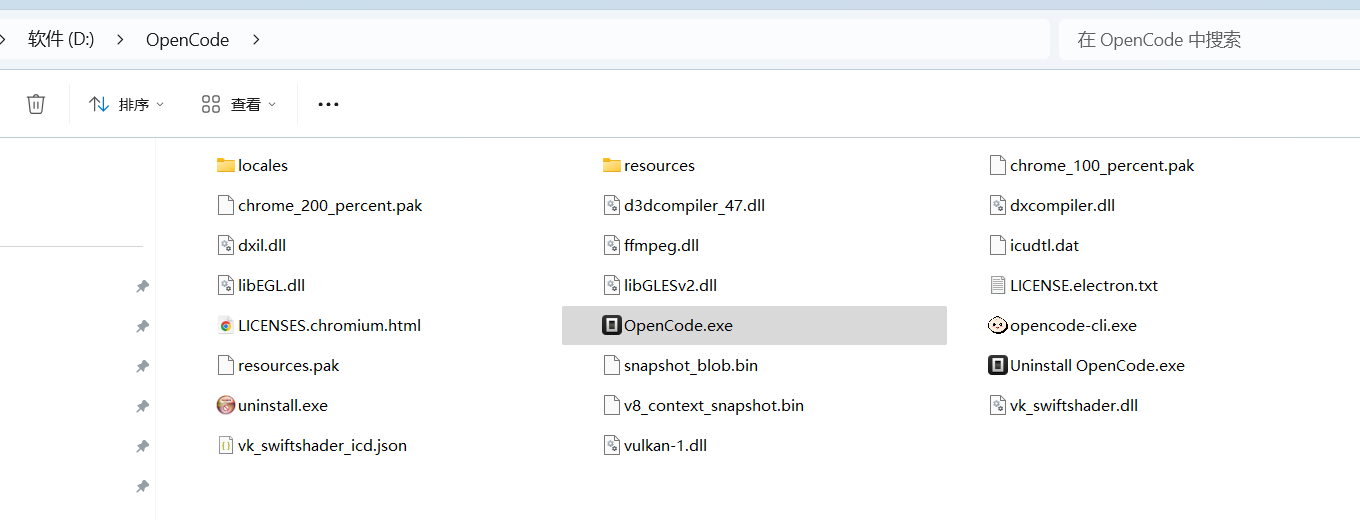Select uninstall.exe file name
The image size is (1360, 520).
(x=282, y=405)
